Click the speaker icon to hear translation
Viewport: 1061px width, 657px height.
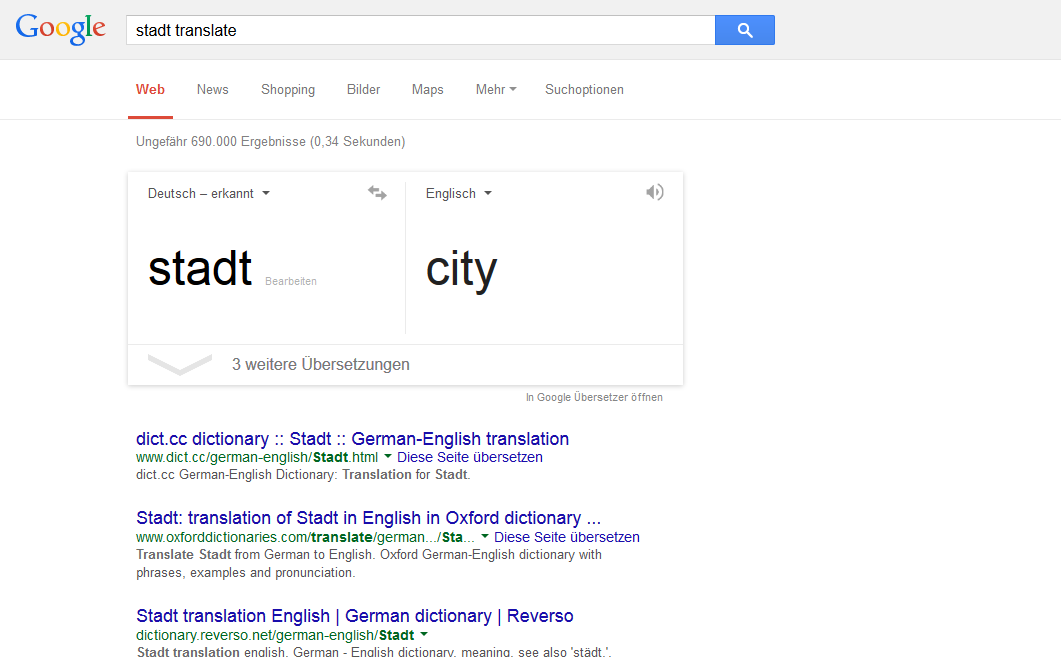point(655,192)
